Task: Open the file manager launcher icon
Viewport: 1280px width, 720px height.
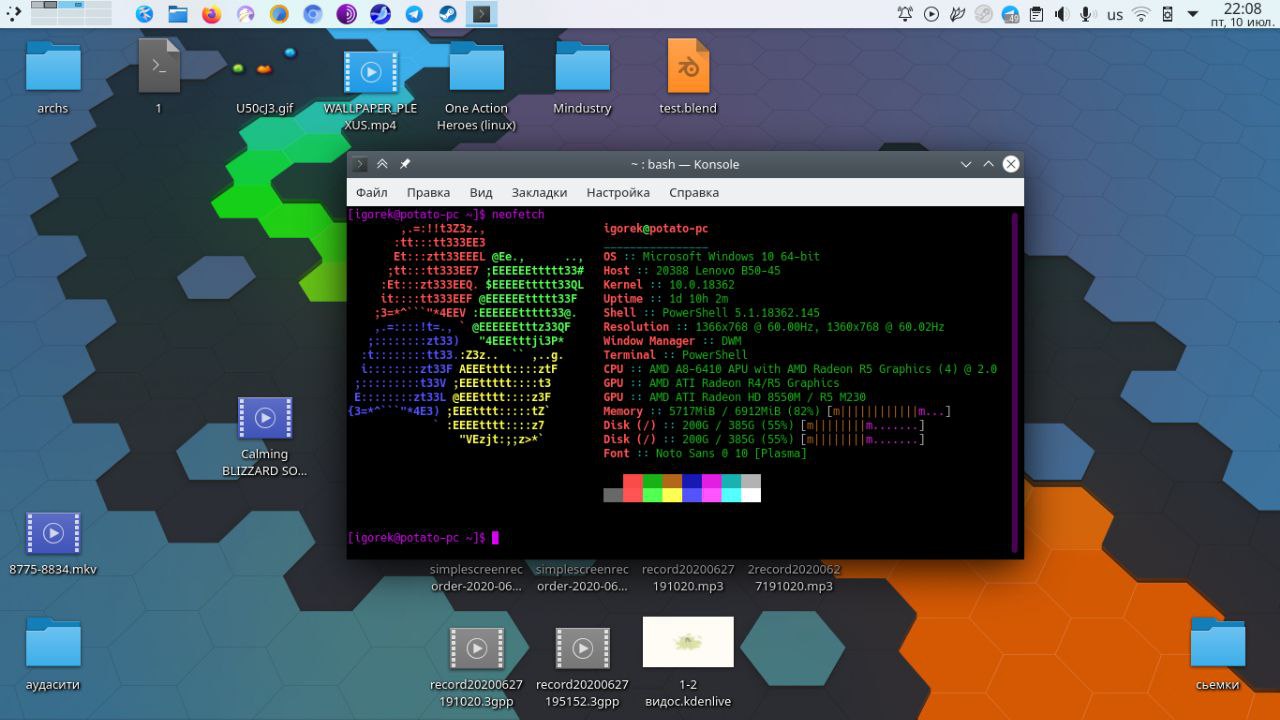Action: (177, 14)
